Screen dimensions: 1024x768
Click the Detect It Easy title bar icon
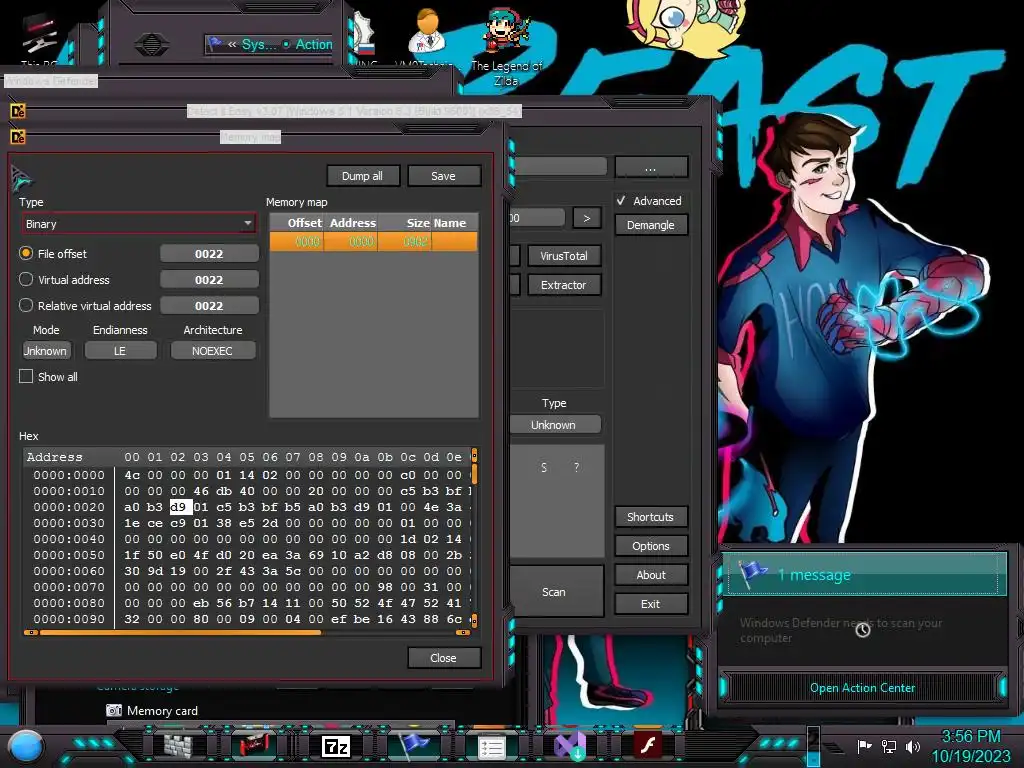coord(18,111)
